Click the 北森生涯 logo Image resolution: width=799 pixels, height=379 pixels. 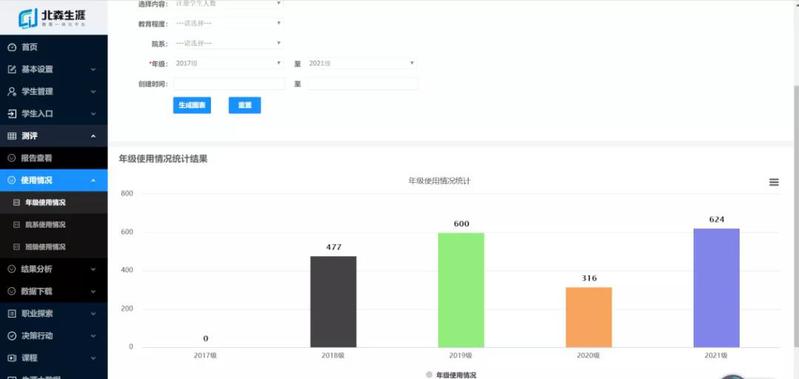coord(52,18)
